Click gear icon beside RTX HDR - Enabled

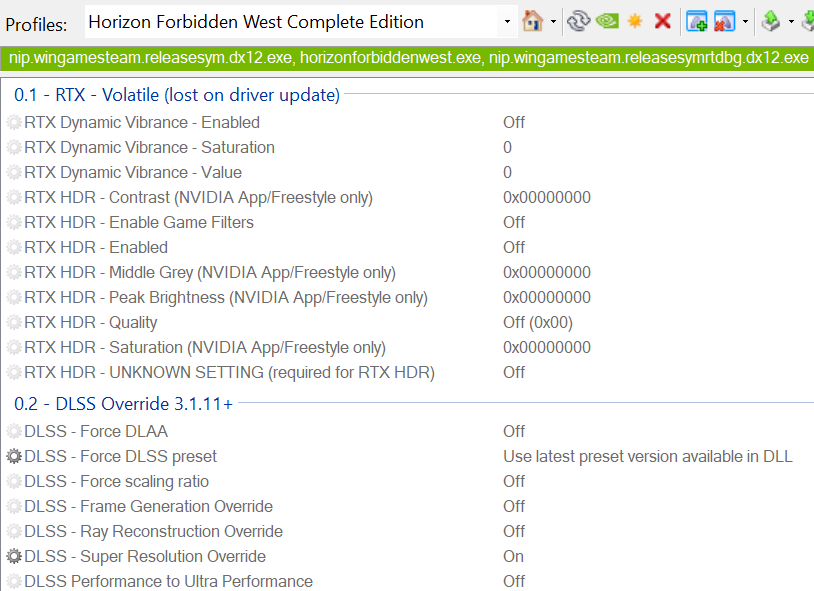[14, 247]
